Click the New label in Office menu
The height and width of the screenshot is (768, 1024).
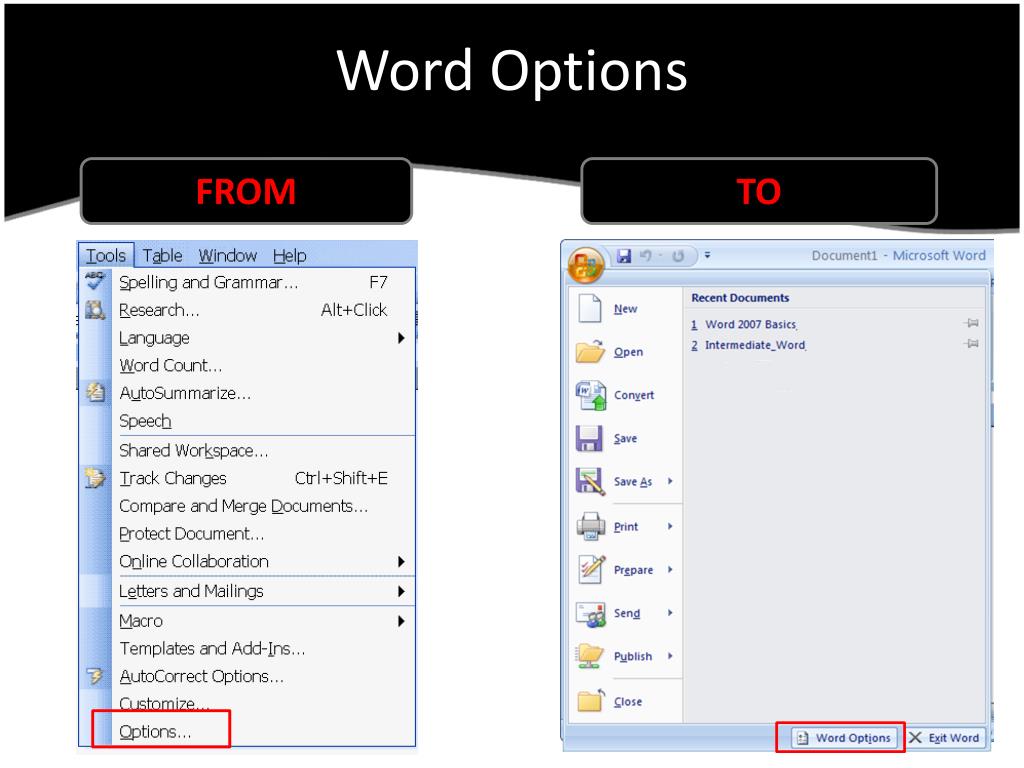(x=625, y=309)
